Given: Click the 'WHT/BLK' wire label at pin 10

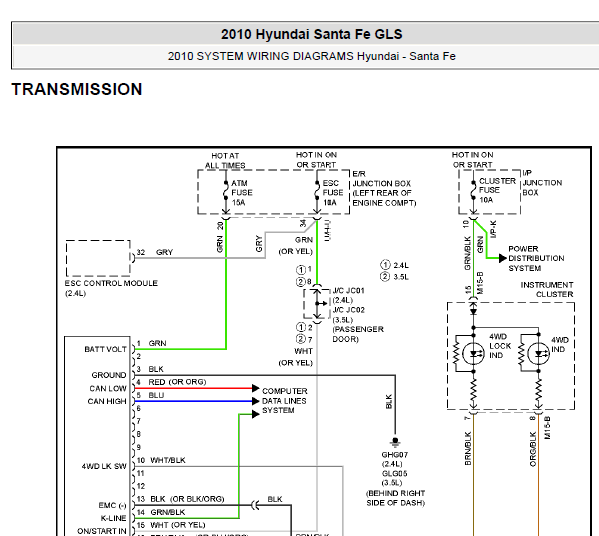Looking at the screenshot, I should (x=168, y=460).
